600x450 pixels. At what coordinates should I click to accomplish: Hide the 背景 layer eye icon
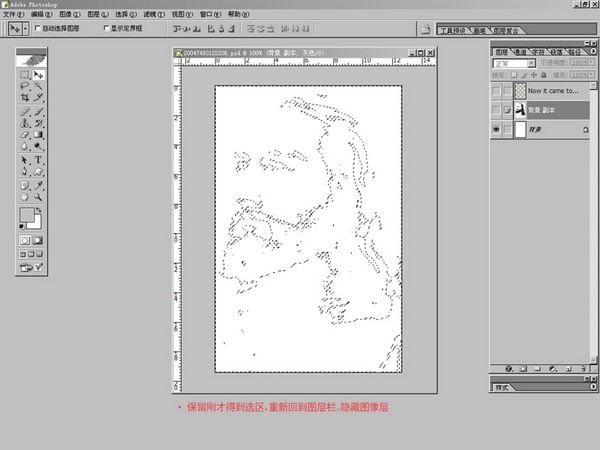coord(496,131)
